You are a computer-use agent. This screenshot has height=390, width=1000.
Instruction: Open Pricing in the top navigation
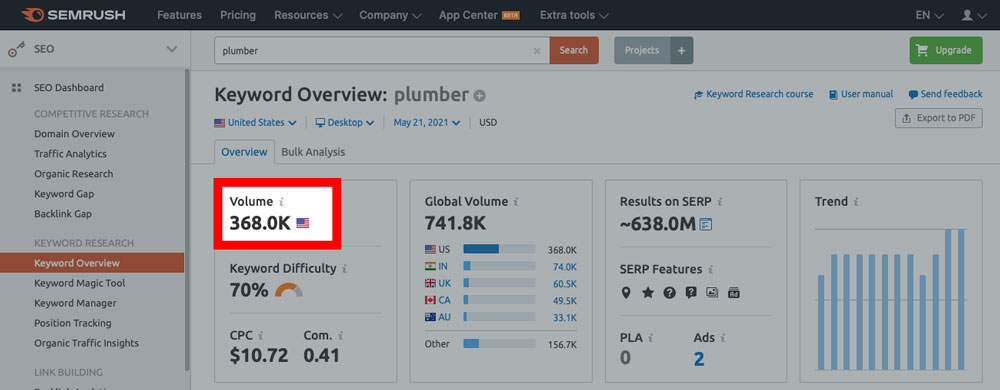point(238,15)
